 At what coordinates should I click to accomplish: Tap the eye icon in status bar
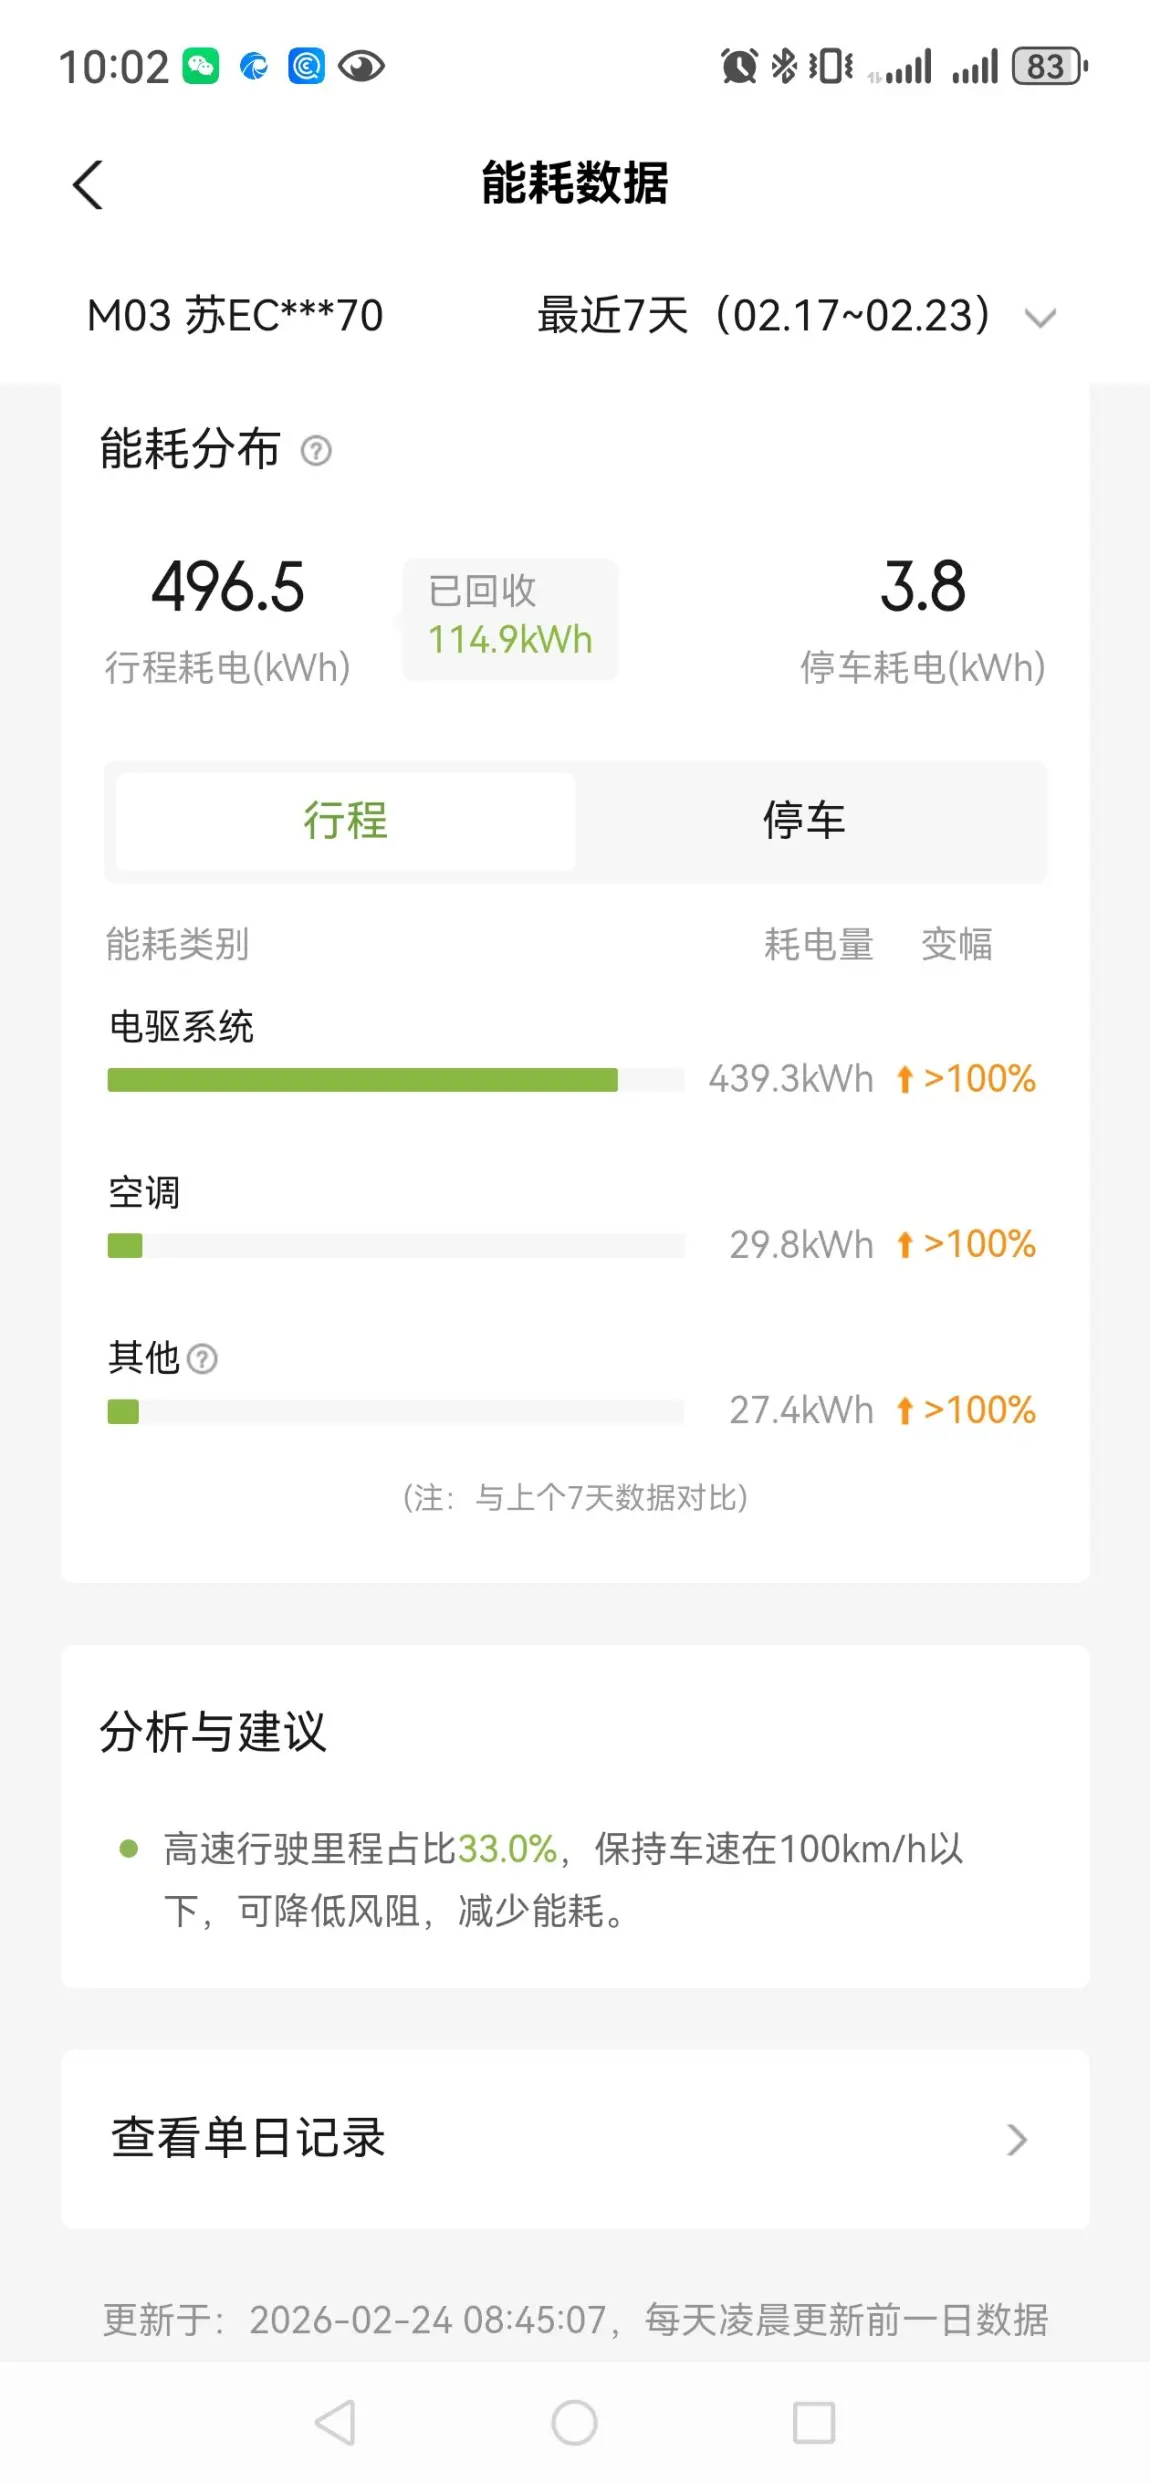tap(361, 67)
